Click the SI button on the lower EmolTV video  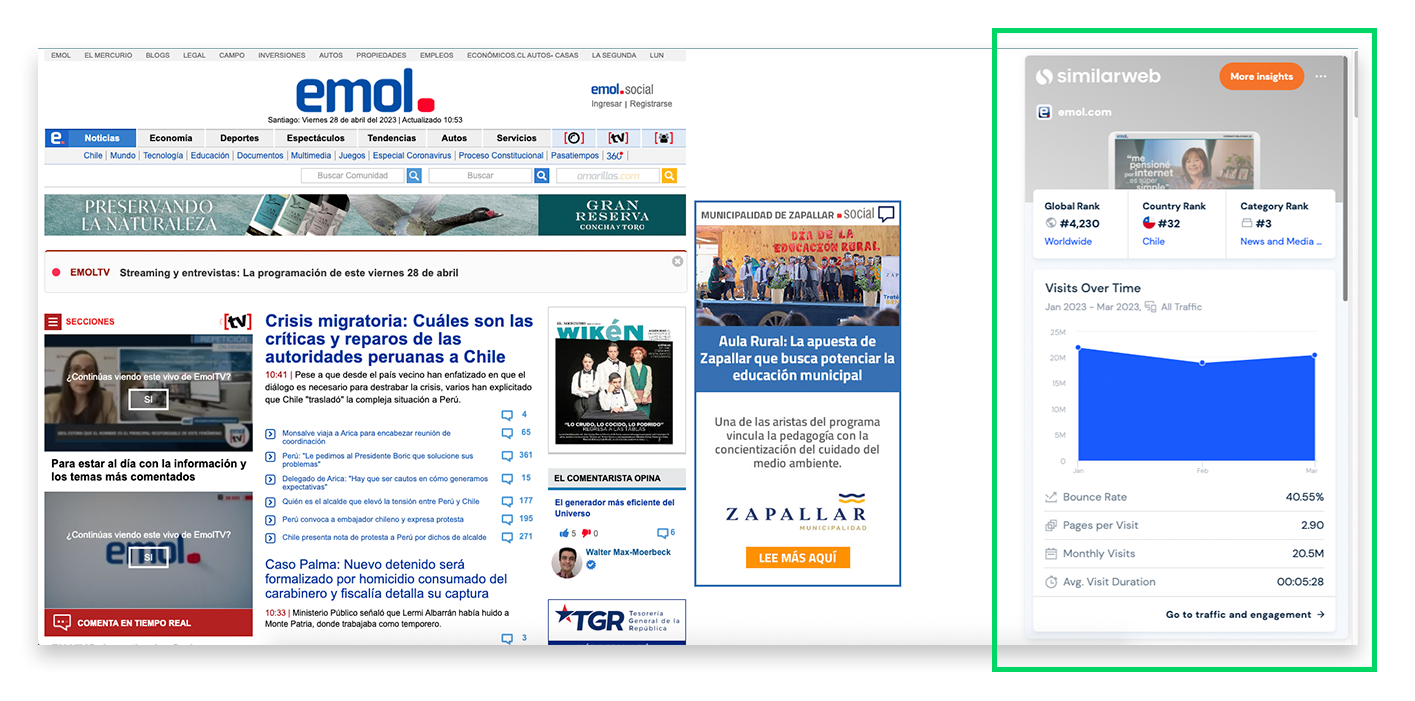(148, 557)
